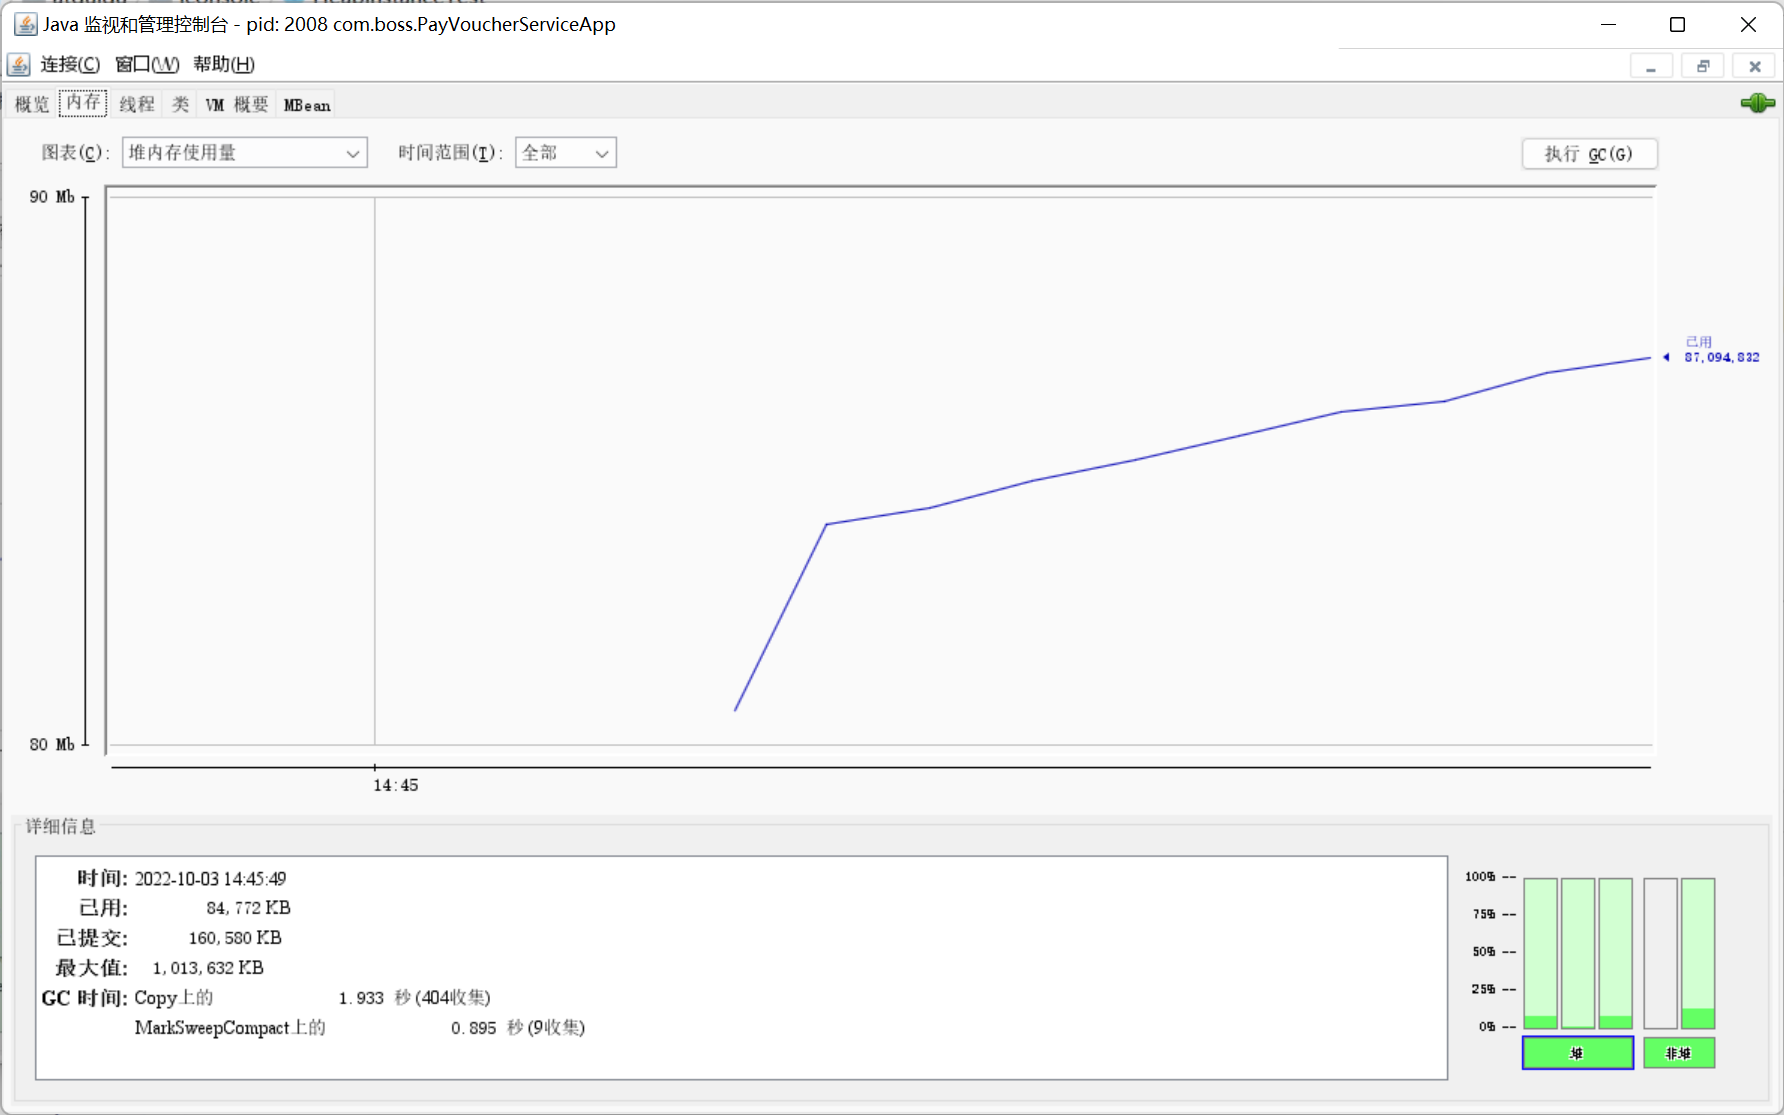
Task: Click the green connection status plug icon
Action: [x=1757, y=103]
